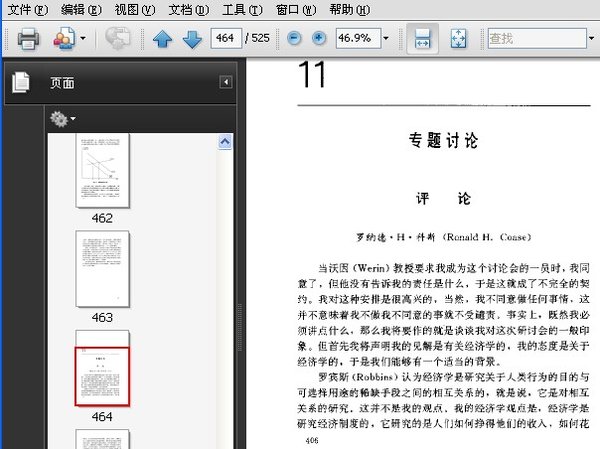Viewport: 600px width, 449px height.
Task: Click the thumbnail label 463
Action: tap(102, 317)
